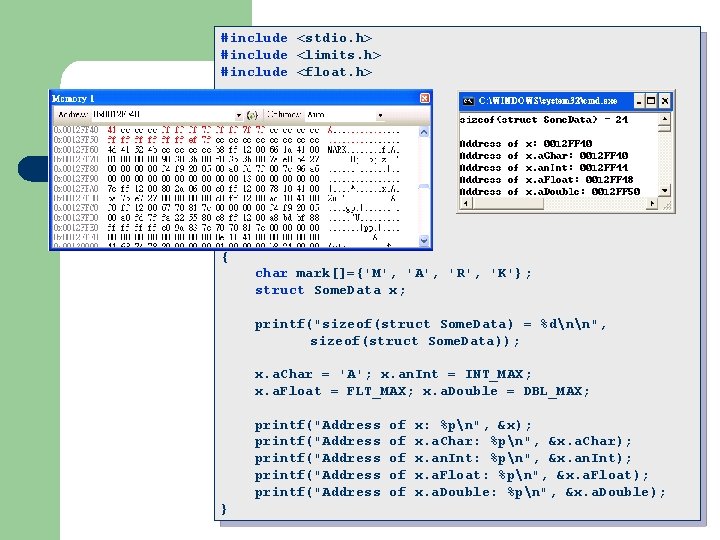Click the '#include <stdio.h>' code line
Image resolution: width=720 pixels, height=540 pixels.
pyautogui.click(x=296, y=38)
